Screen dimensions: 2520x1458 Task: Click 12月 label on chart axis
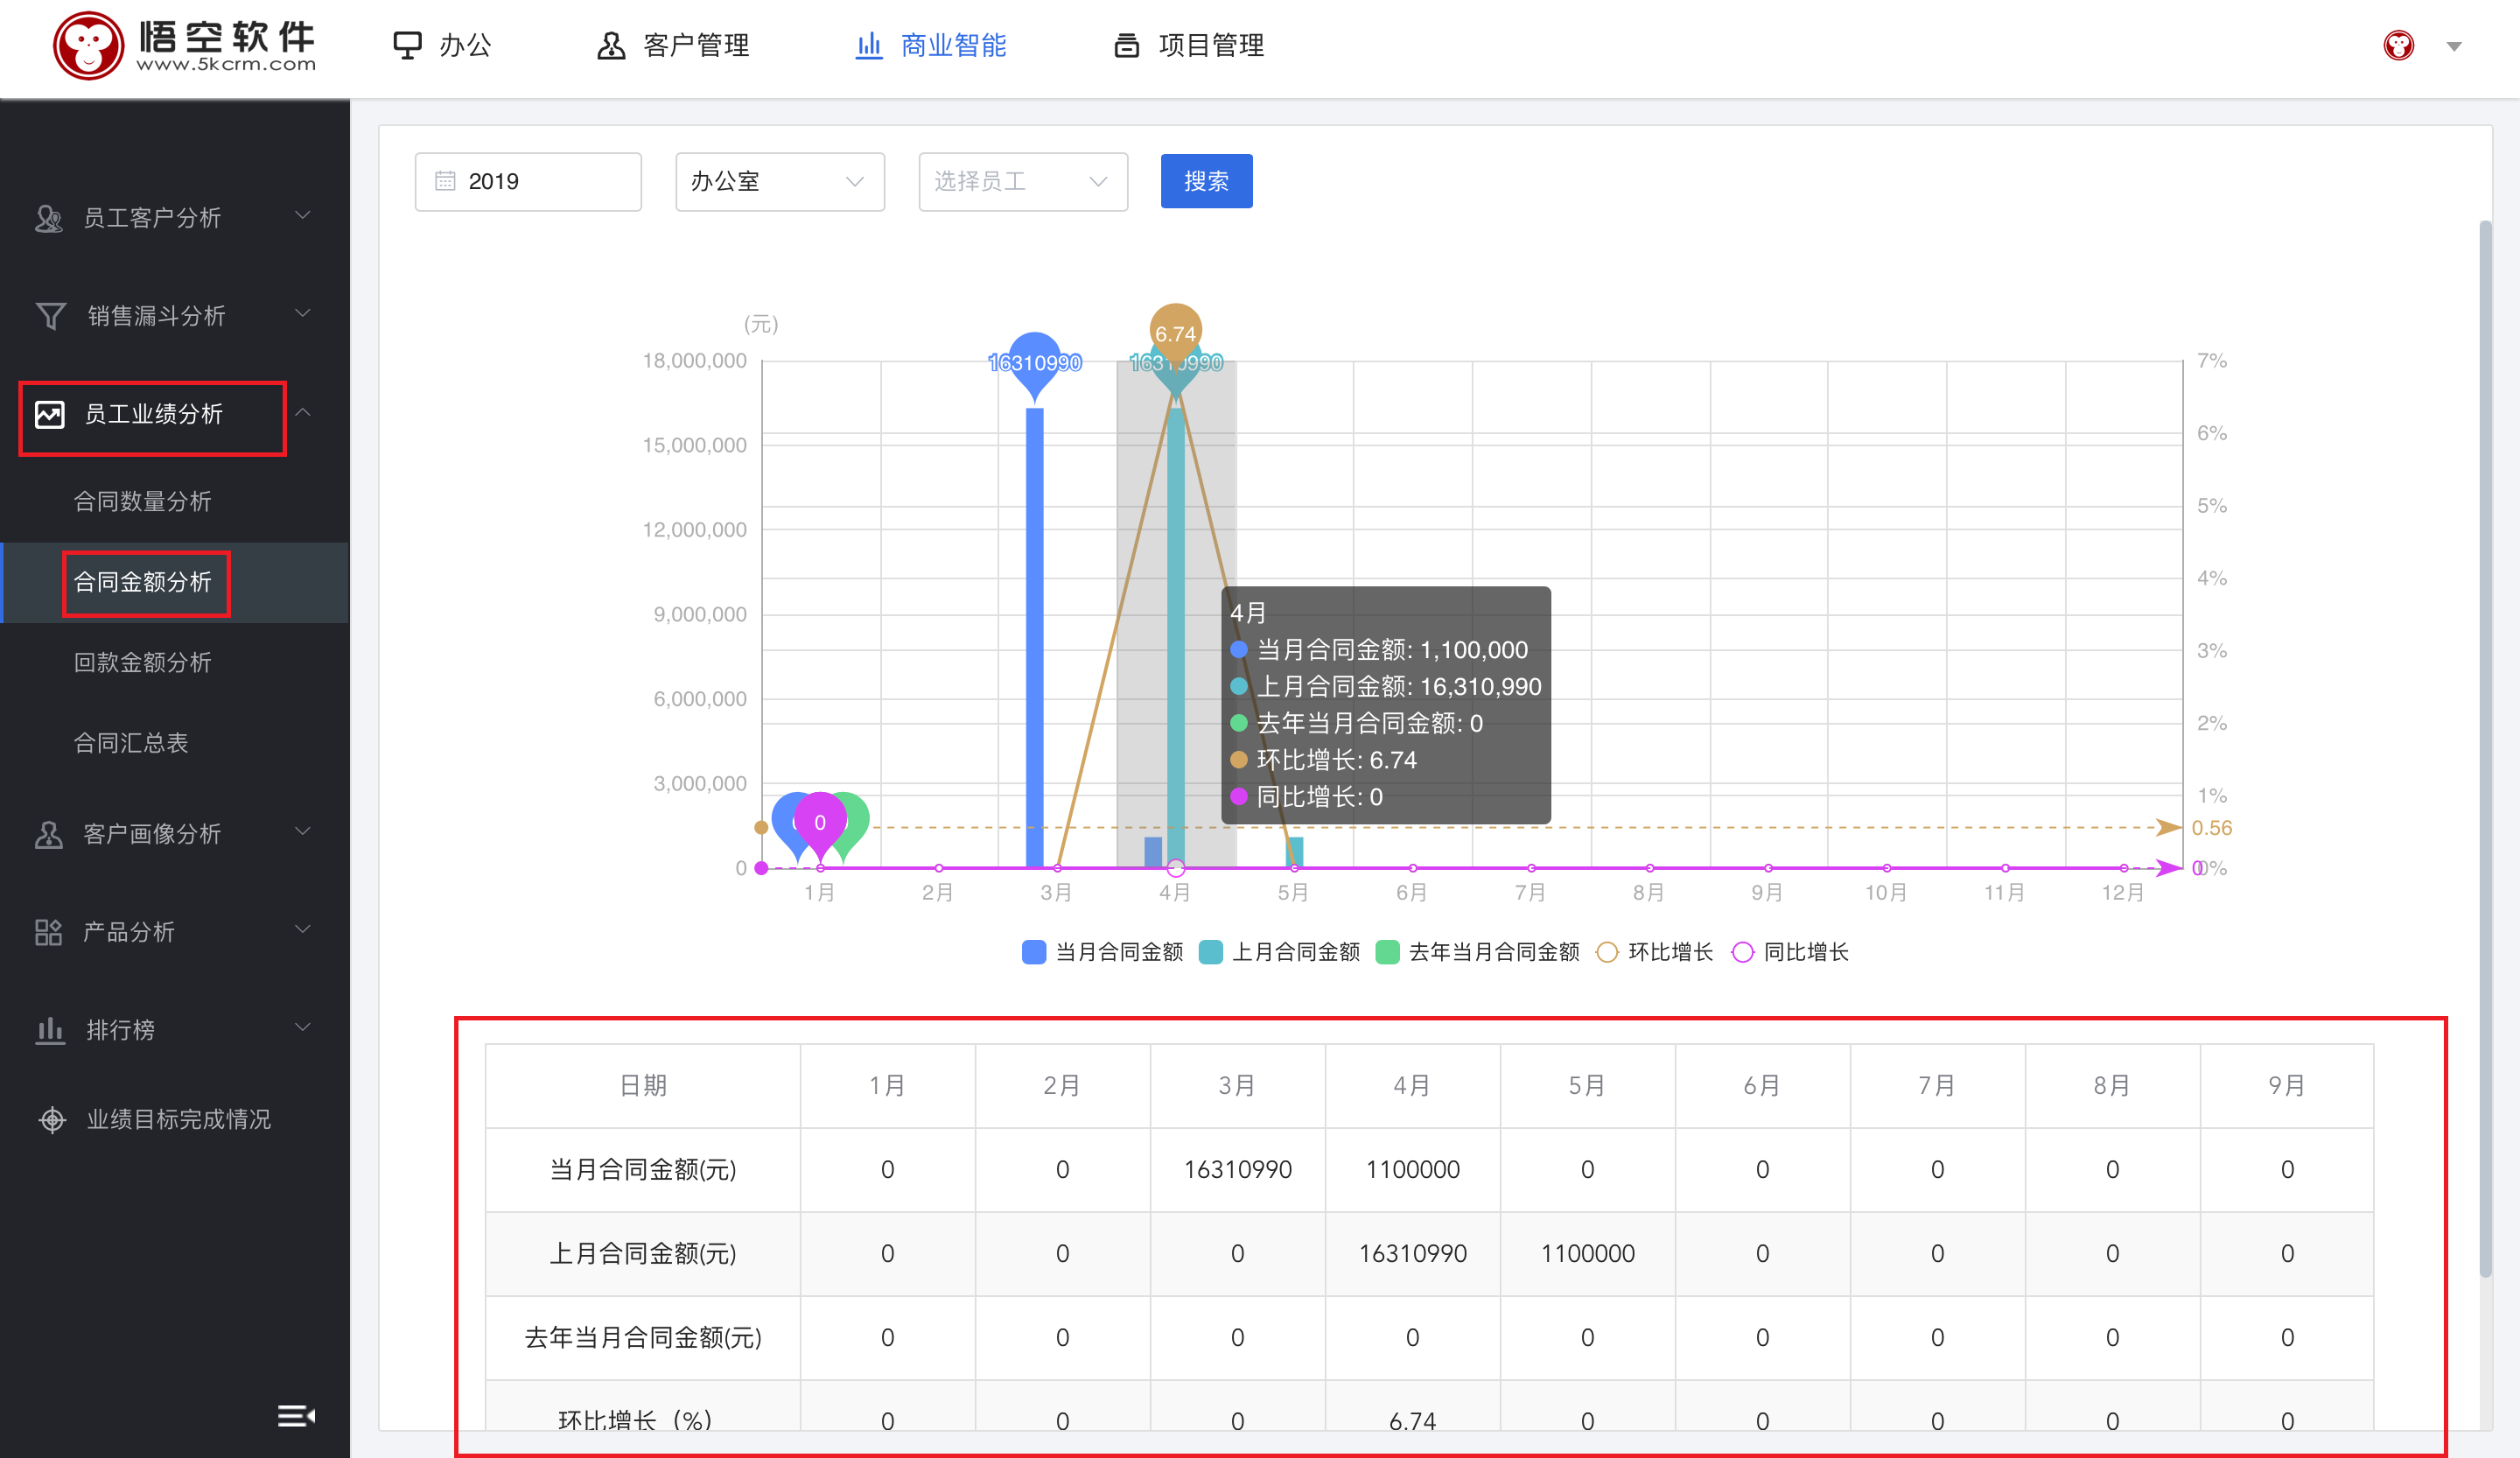pos(2122,892)
